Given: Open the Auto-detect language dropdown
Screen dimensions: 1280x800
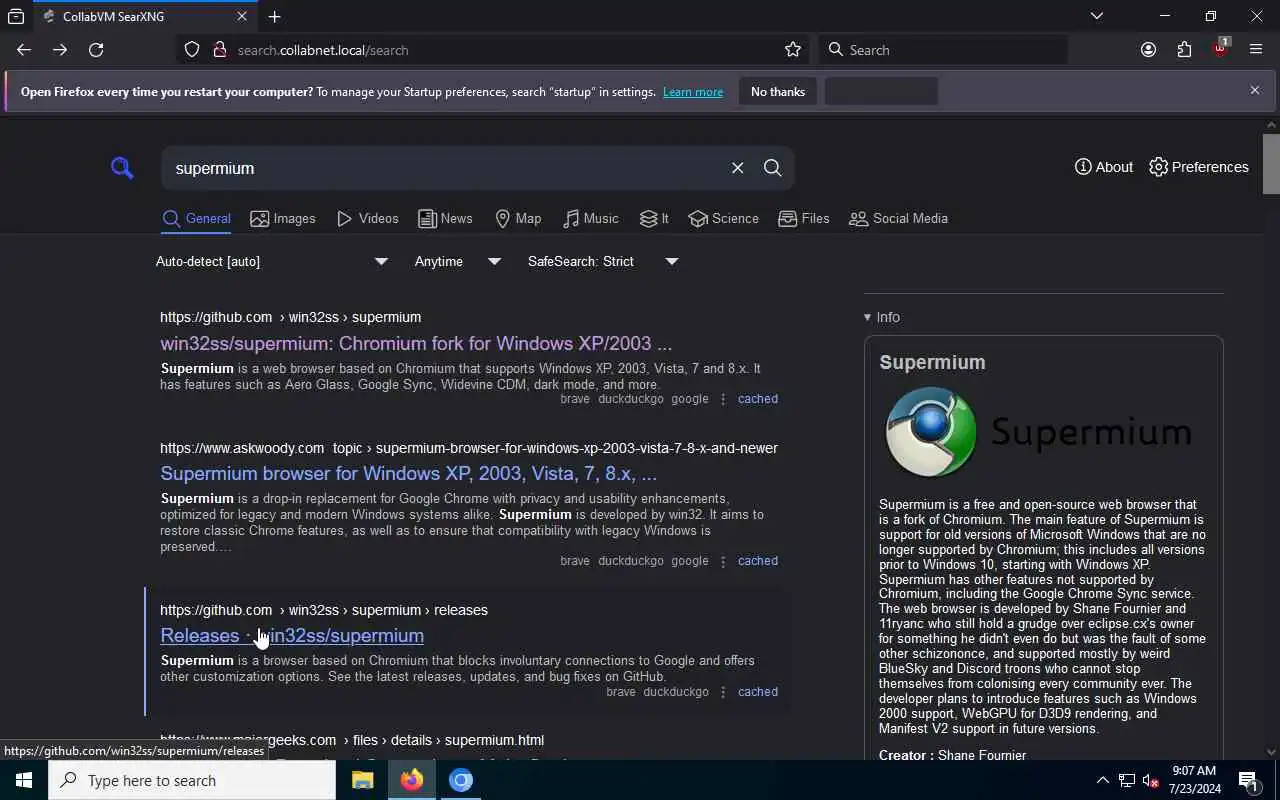Looking at the screenshot, I should tap(271, 261).
